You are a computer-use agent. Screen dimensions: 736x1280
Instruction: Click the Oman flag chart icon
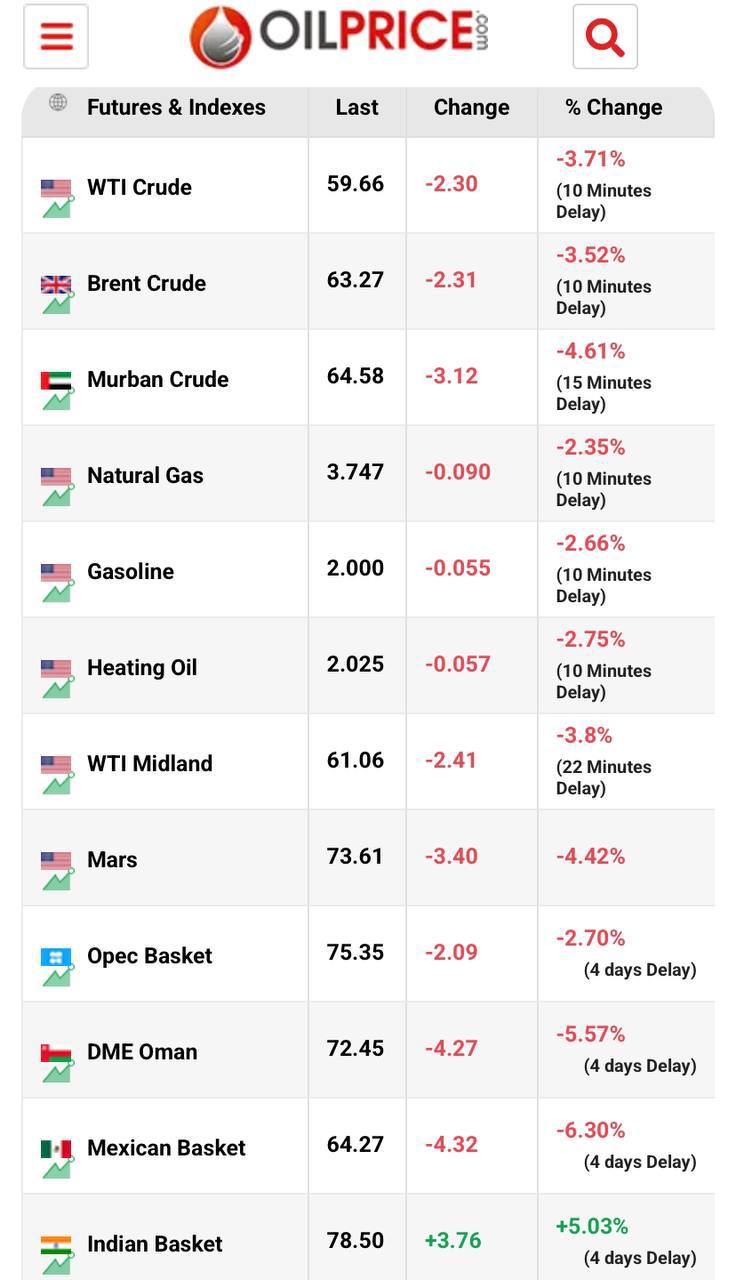click(56, 1062)
